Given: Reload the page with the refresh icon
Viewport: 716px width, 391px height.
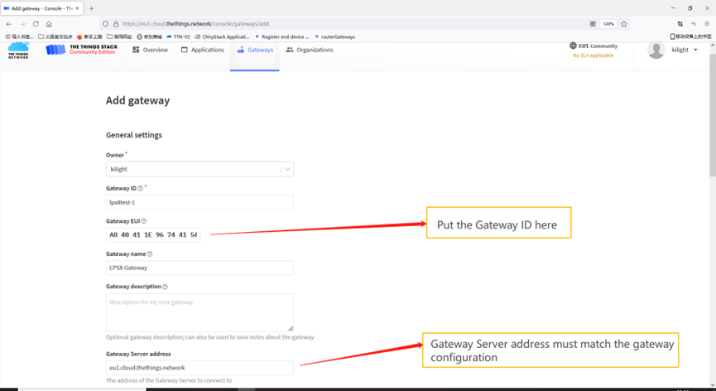Looking at the screenshot, I should (x=36, y=24).
